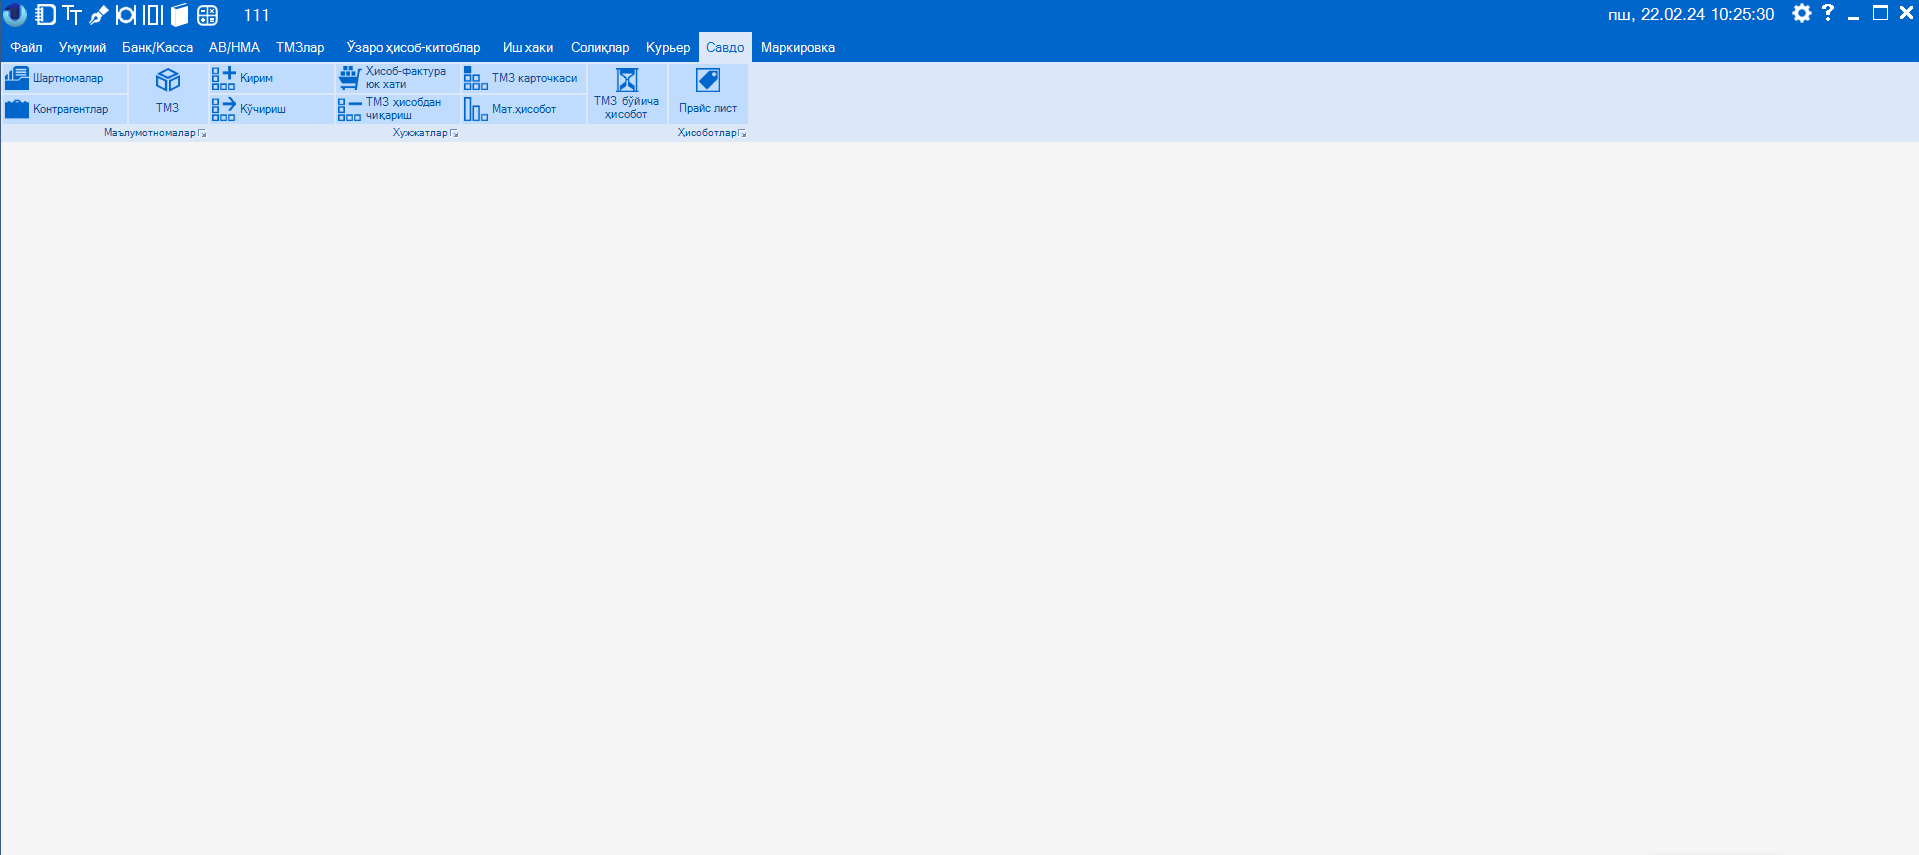Open Контрагентлар list
This screenshot has width=1919, height=855.
coord(65,109)
